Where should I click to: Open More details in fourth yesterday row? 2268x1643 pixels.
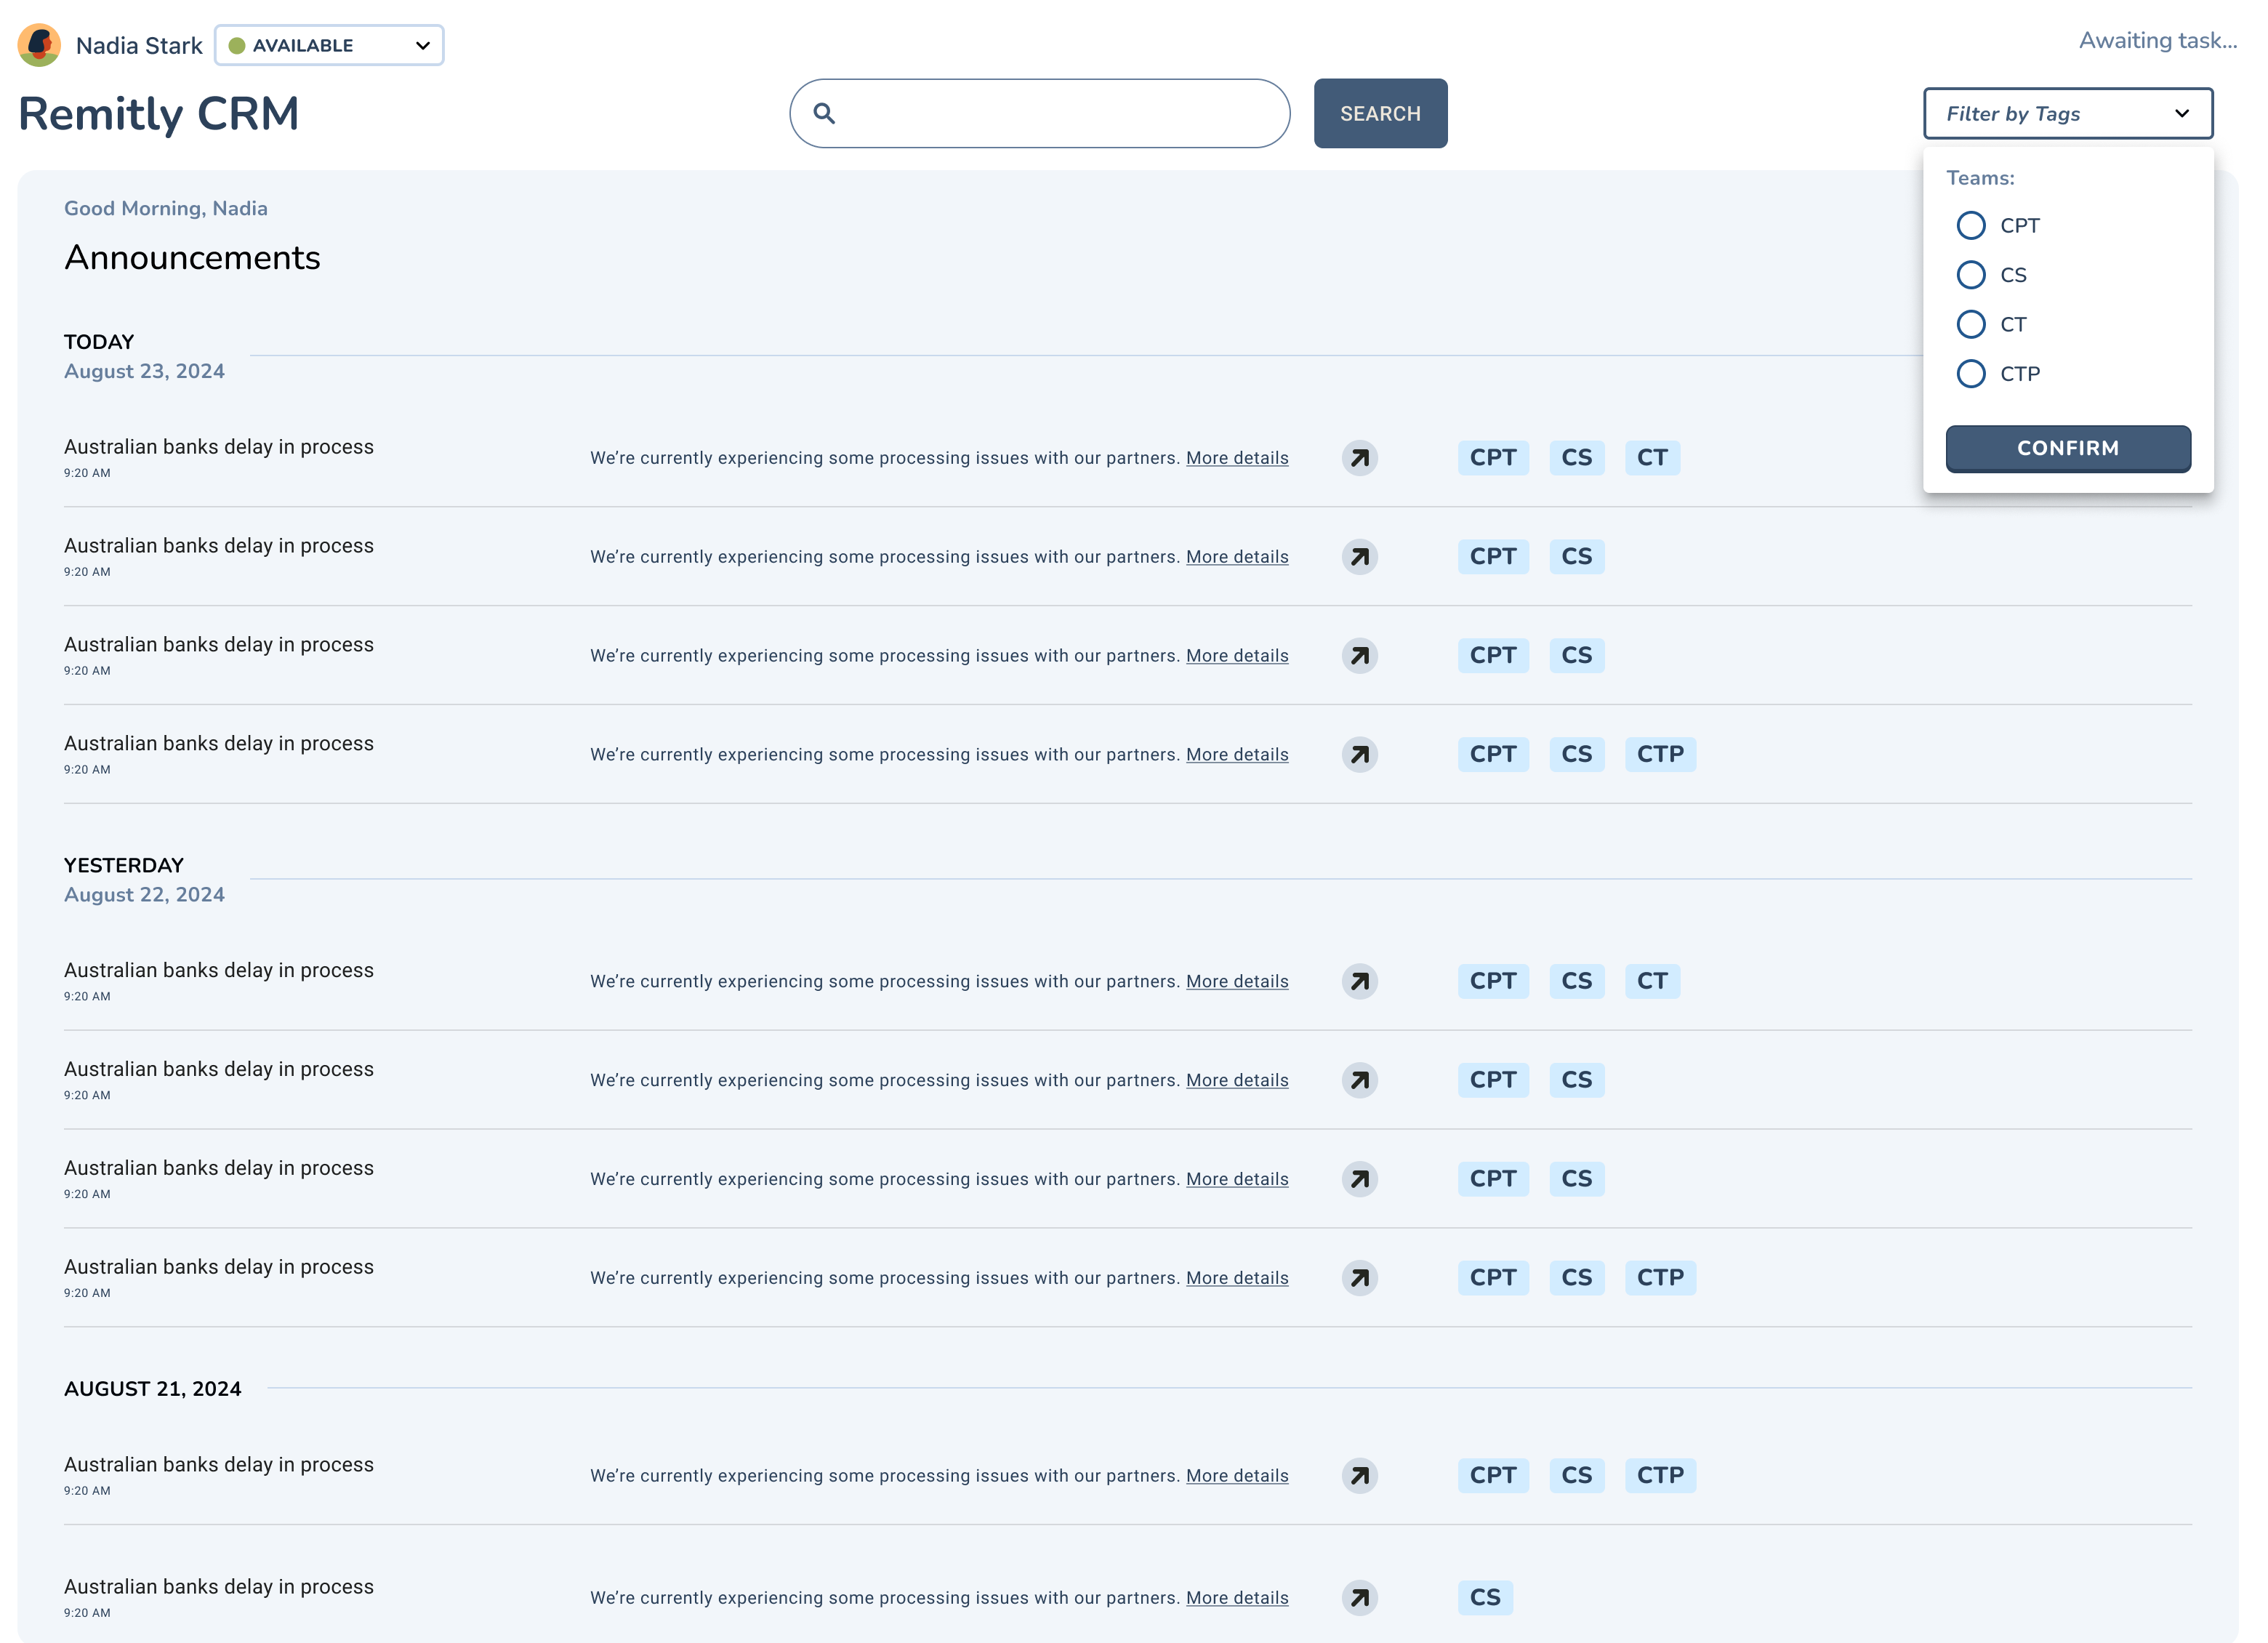[1237, 1278]
